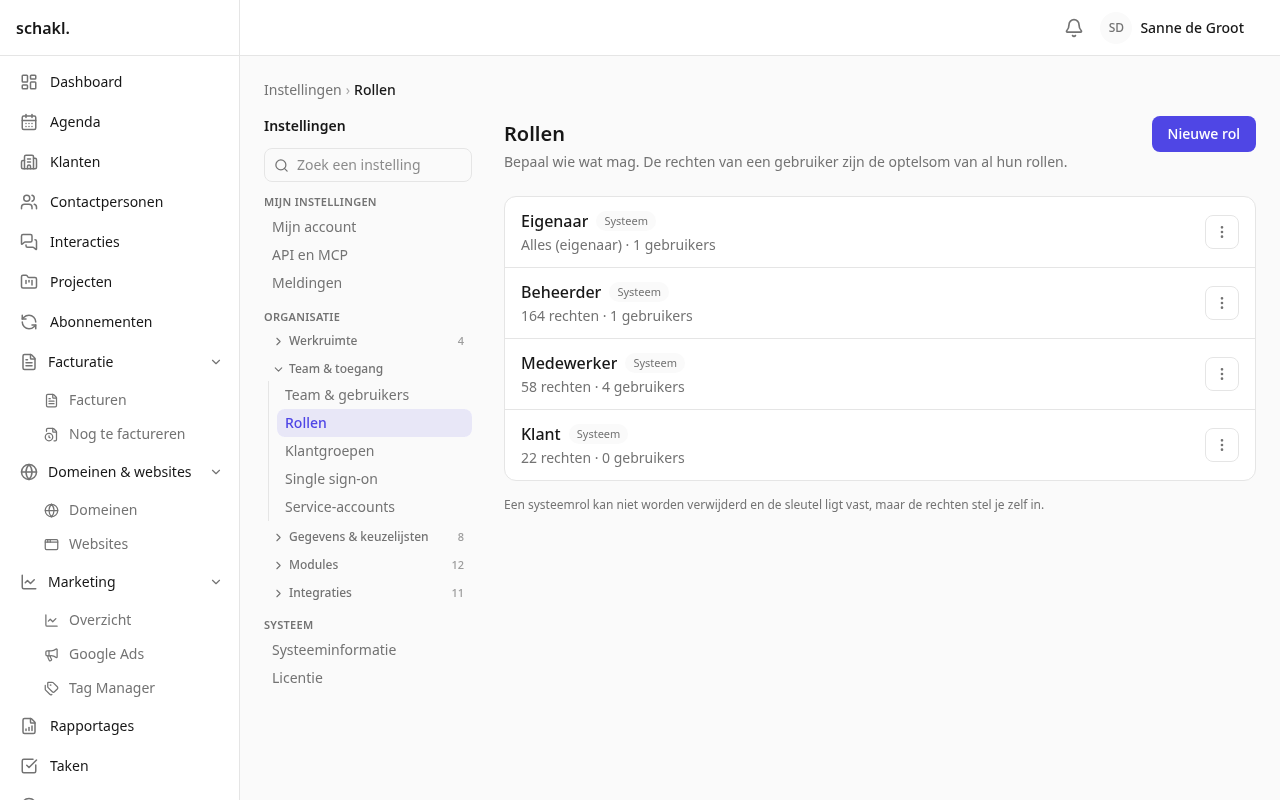Viewport: 1280px width, 800px height.
Task: Click the Nieuwe rol button
Action: [x=1204, y=134]
